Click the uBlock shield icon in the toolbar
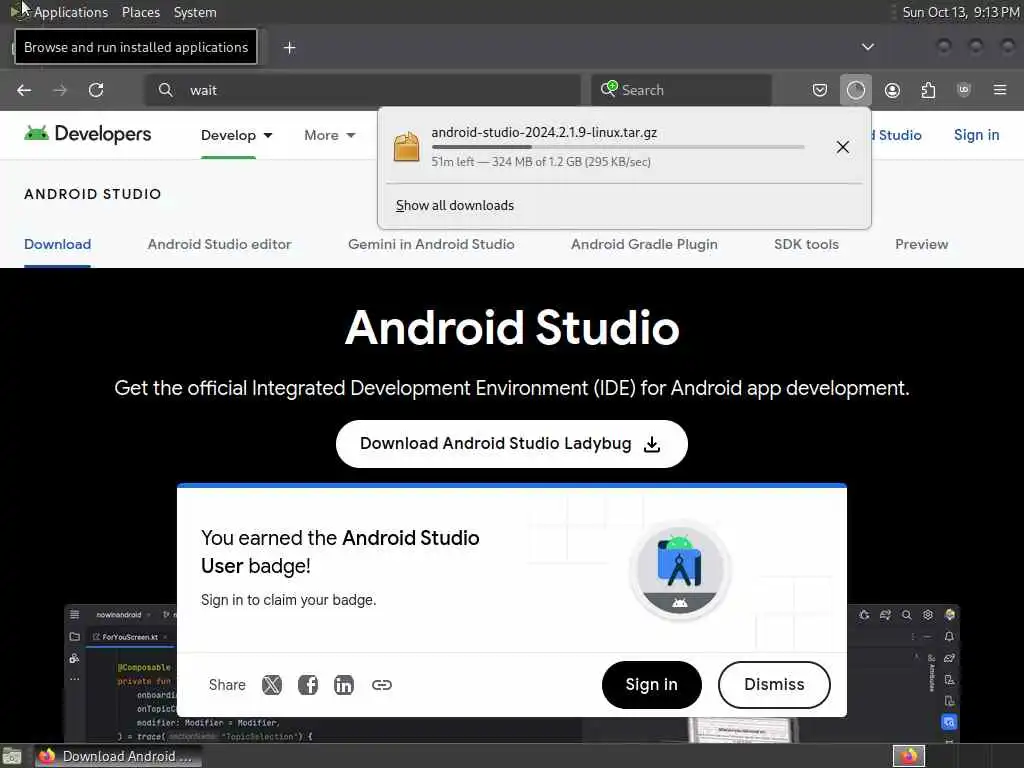 point(964,90)
